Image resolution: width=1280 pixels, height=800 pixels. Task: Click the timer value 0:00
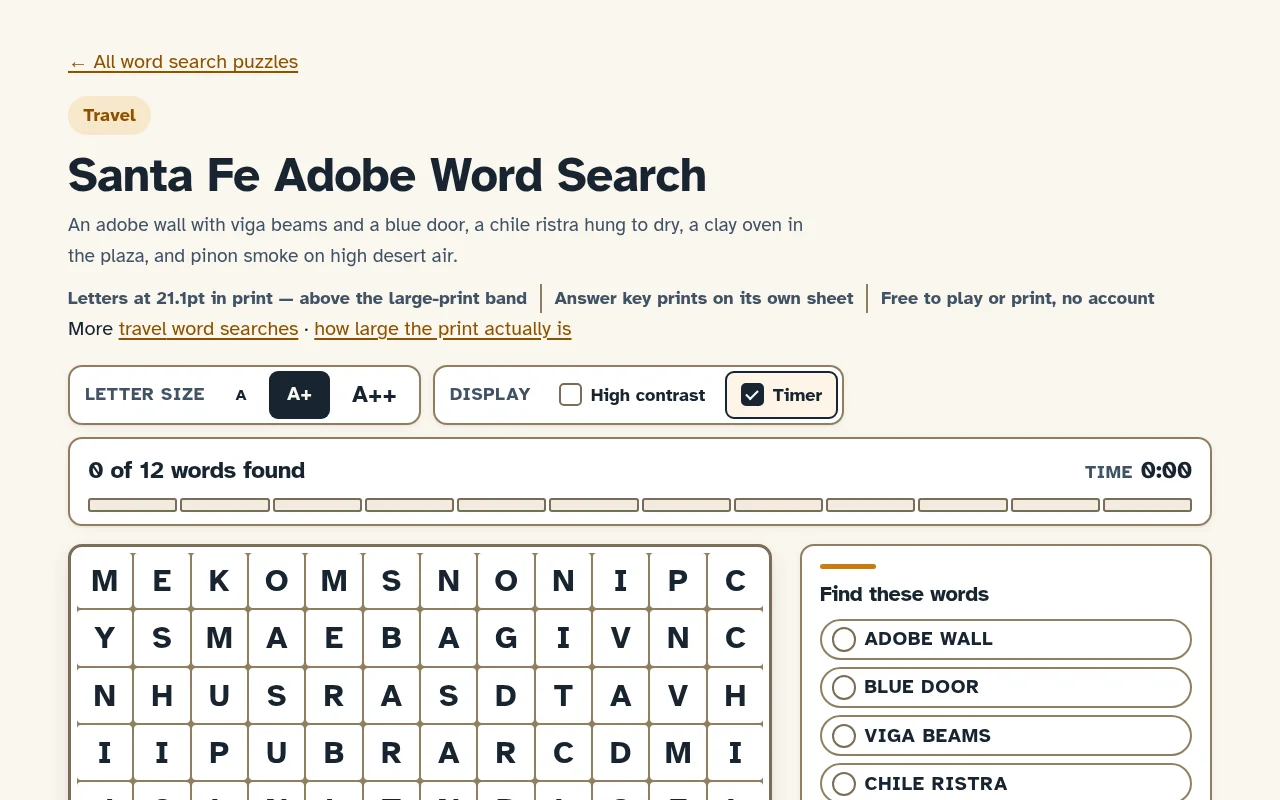point(1166,470)
